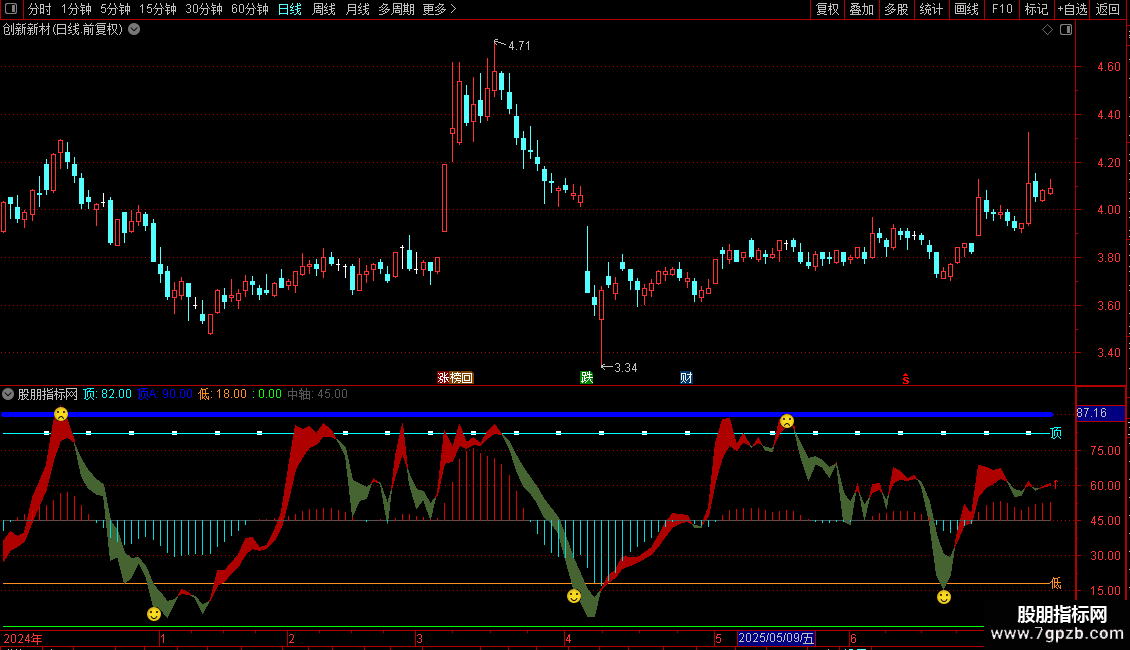Click the 涨榜回 event marker icon

455,378
